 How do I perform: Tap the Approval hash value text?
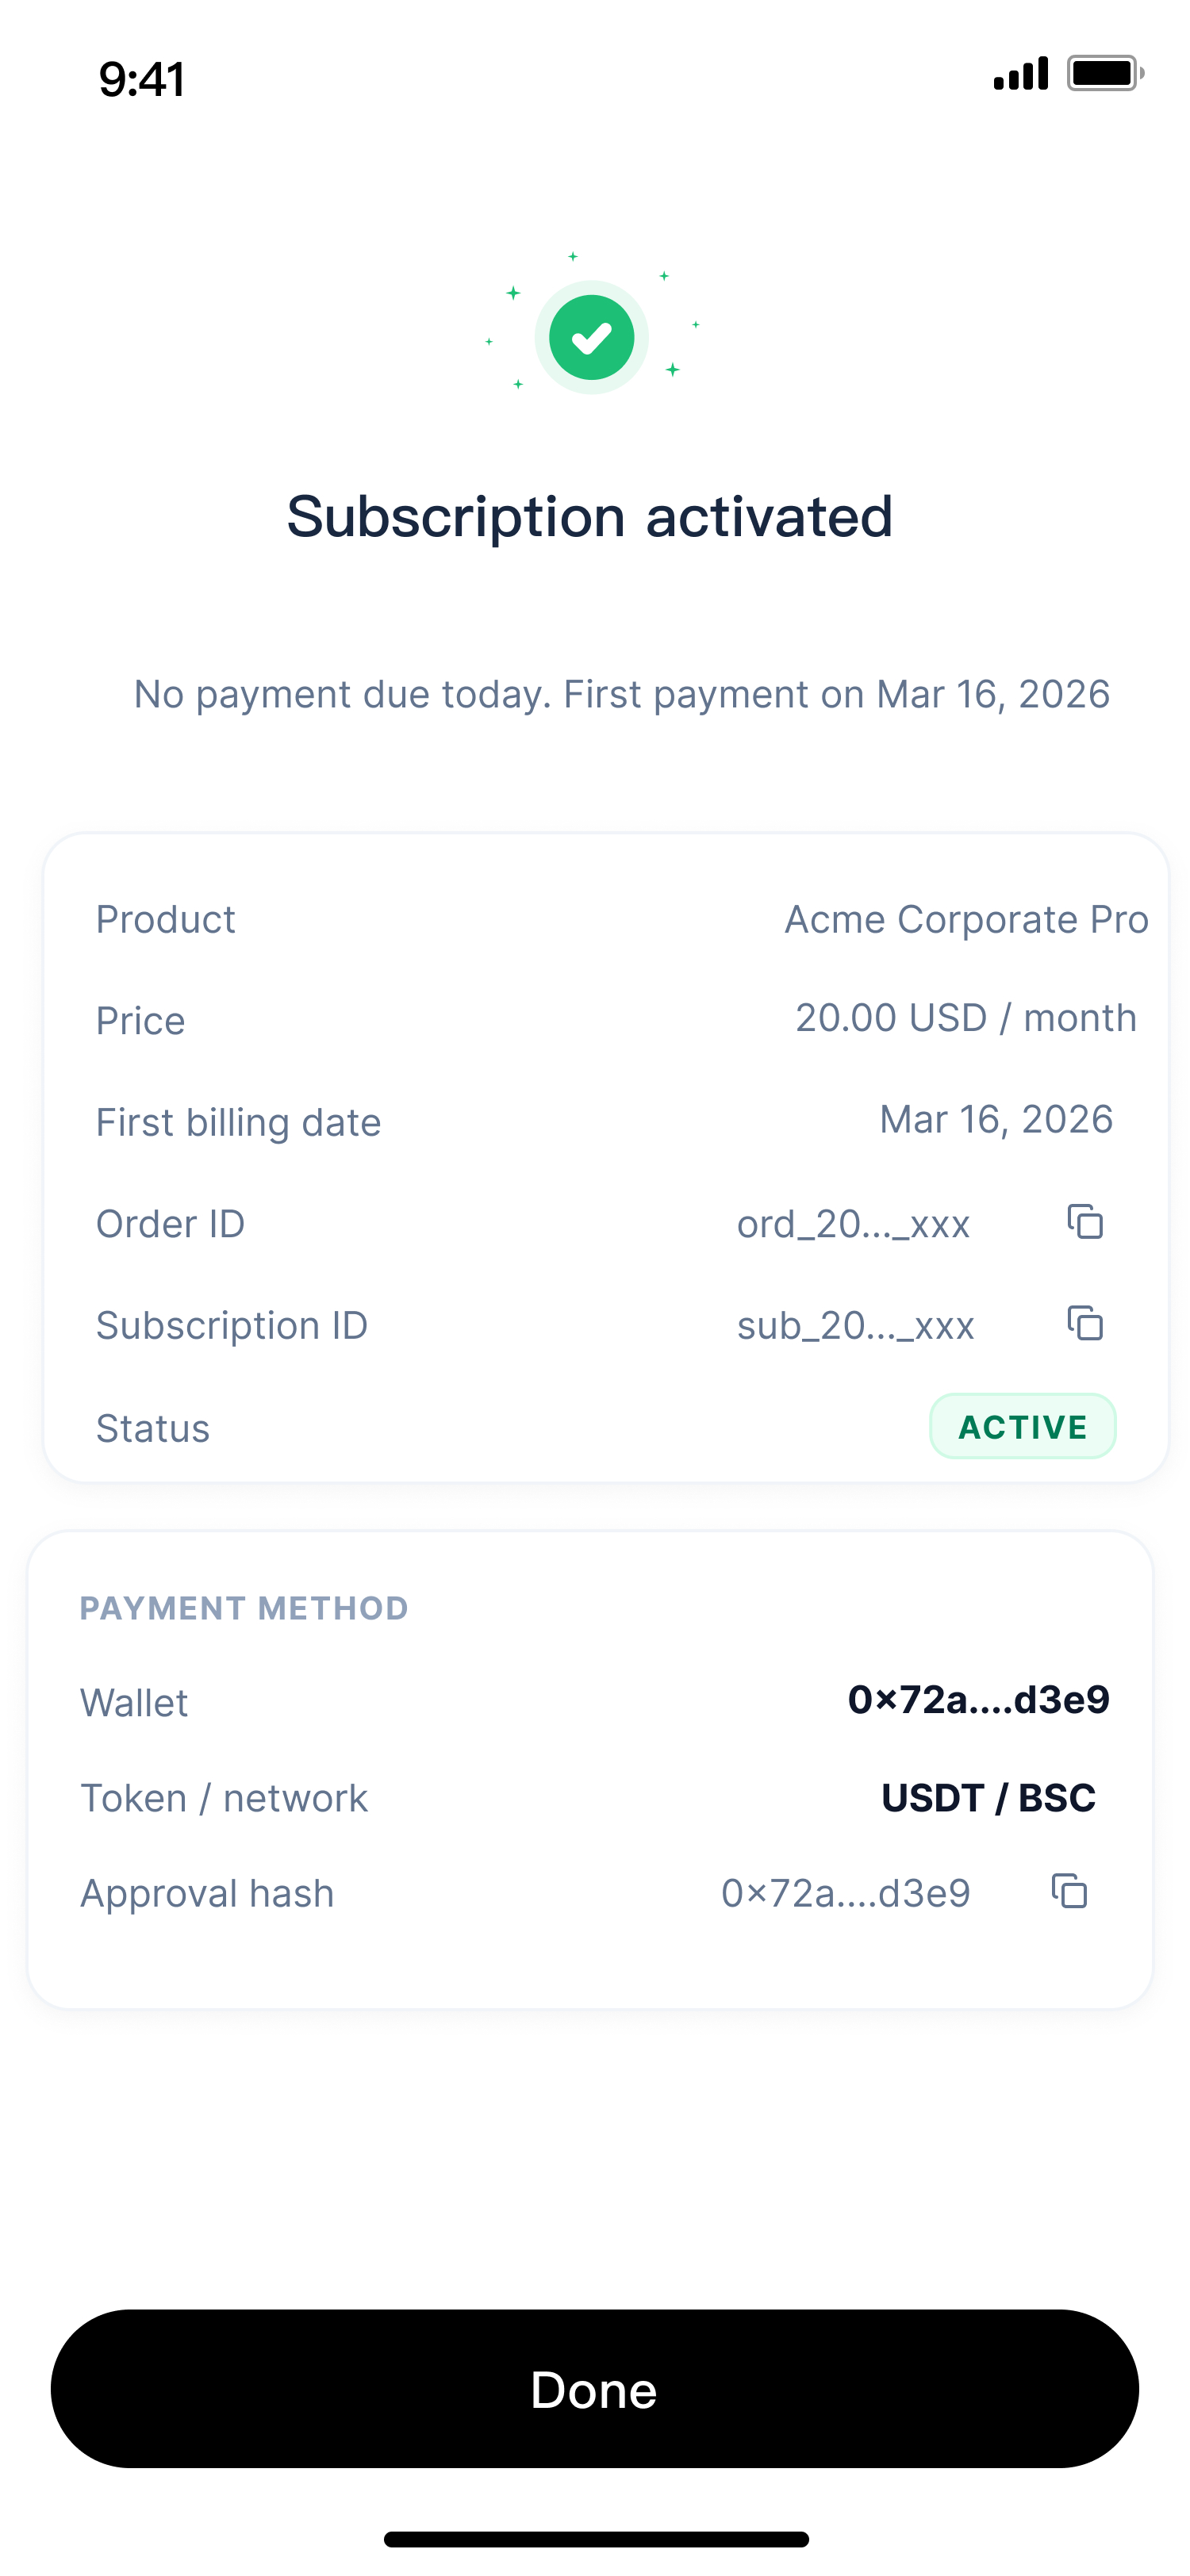[845, 1893]
